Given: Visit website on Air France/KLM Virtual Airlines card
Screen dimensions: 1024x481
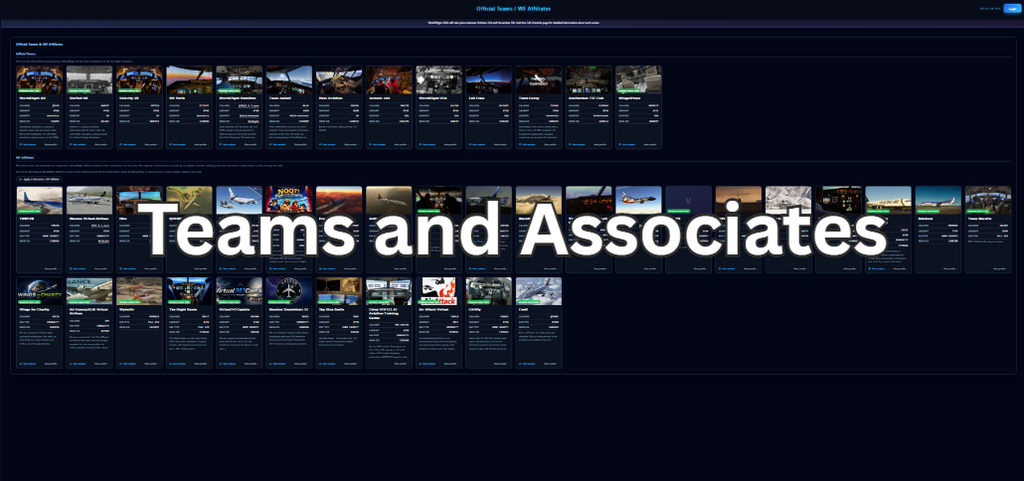Looking at the screenshot, I should pos(78,364).
